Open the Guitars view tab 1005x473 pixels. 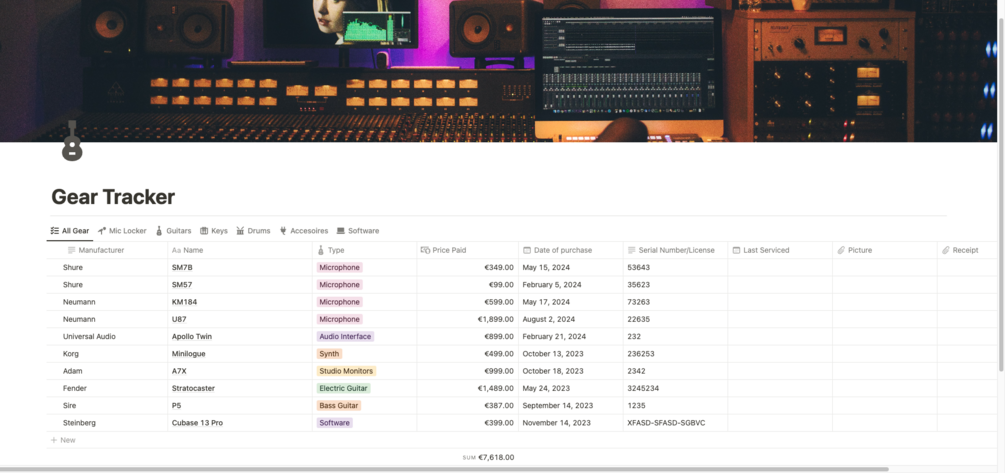coord(173,231)
